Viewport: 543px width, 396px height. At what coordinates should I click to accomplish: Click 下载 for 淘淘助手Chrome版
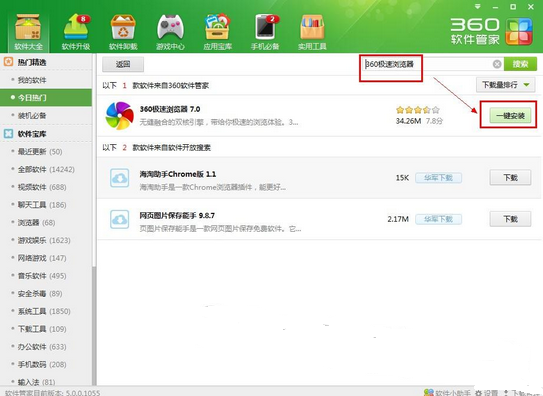[x=510, y=178]
